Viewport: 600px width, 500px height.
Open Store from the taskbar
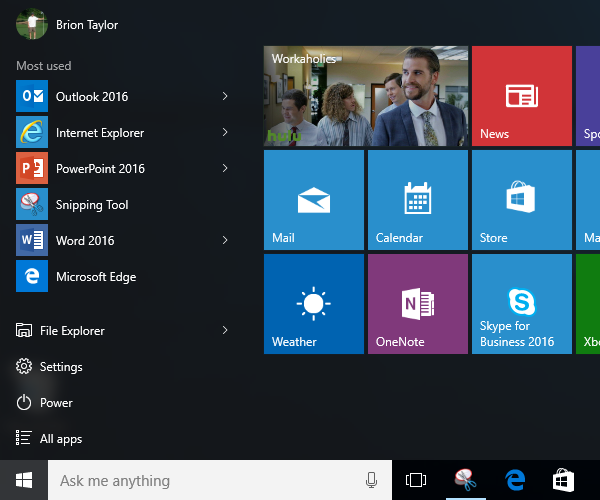pos(563,480)
